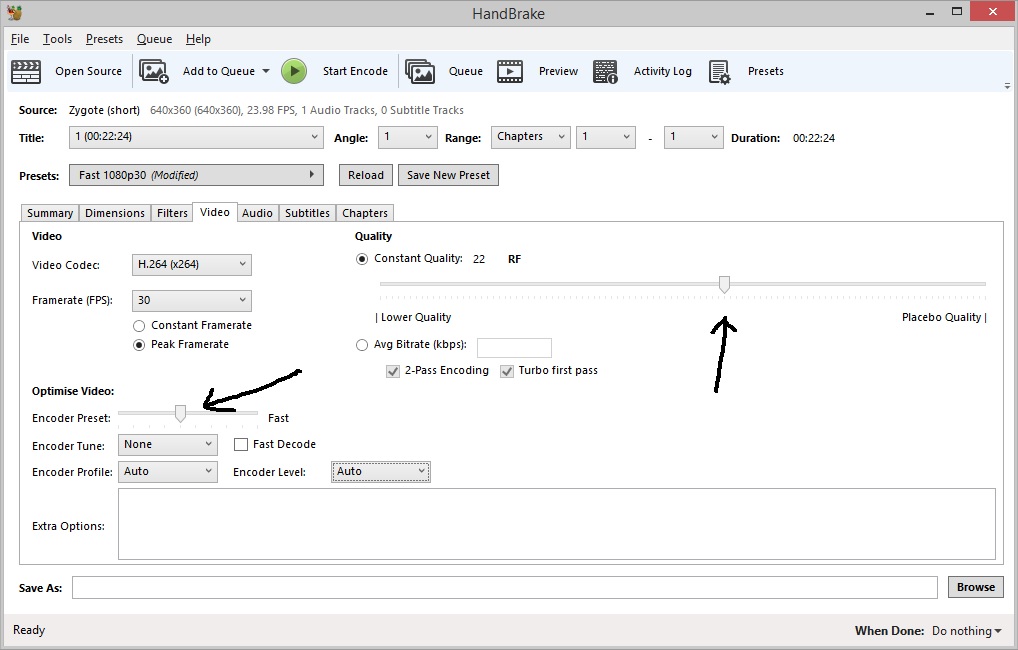The height and width of the screenshot is (650, 1018).
Task: Toggle the Turbo first pass checkbox
Action: [506, 371]
